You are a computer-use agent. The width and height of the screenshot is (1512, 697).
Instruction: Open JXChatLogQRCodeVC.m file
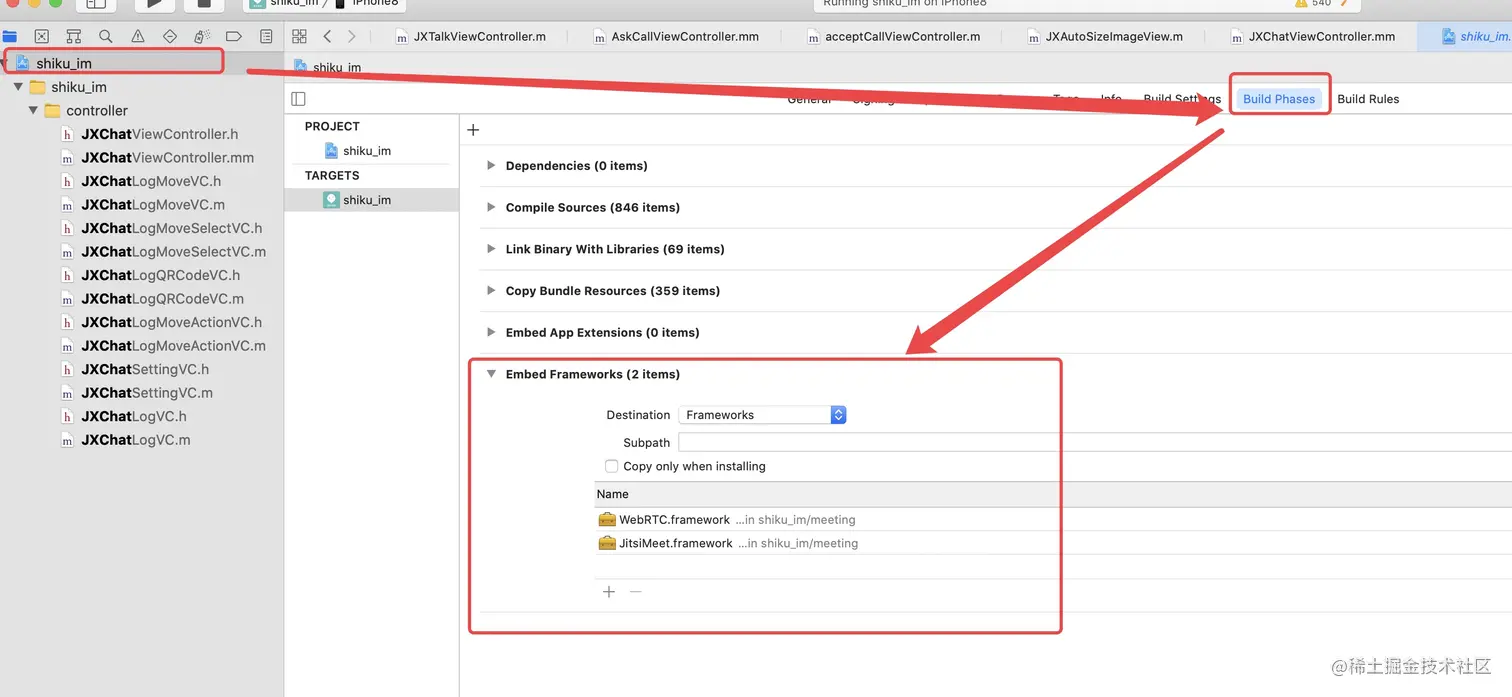163,298
